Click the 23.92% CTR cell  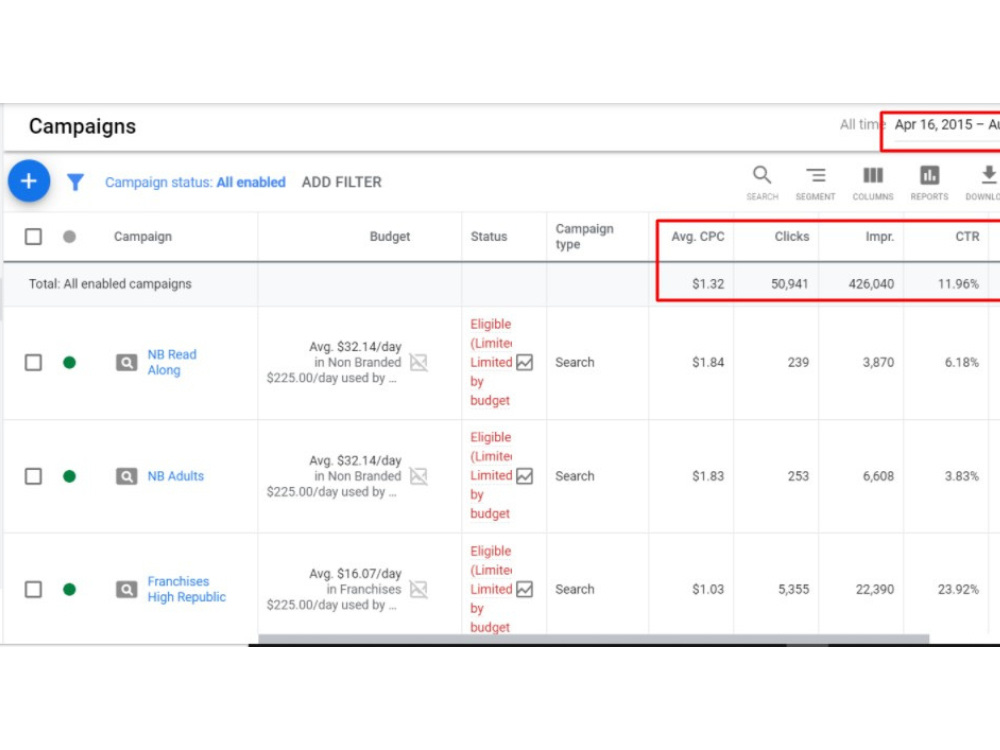point(958,589)
